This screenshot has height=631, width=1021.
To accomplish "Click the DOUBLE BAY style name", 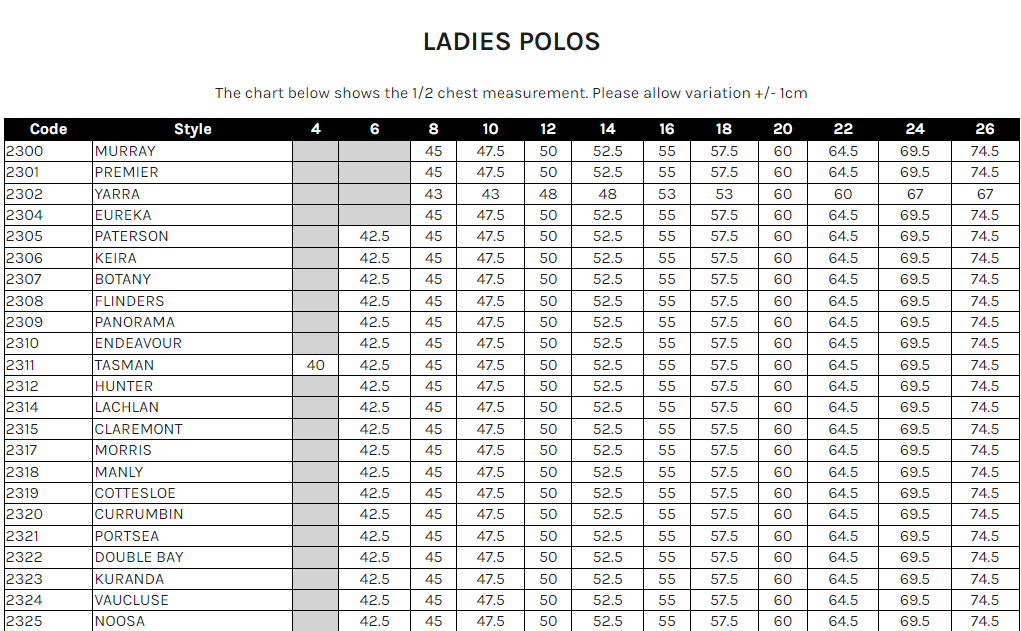I will click(139, 557).
